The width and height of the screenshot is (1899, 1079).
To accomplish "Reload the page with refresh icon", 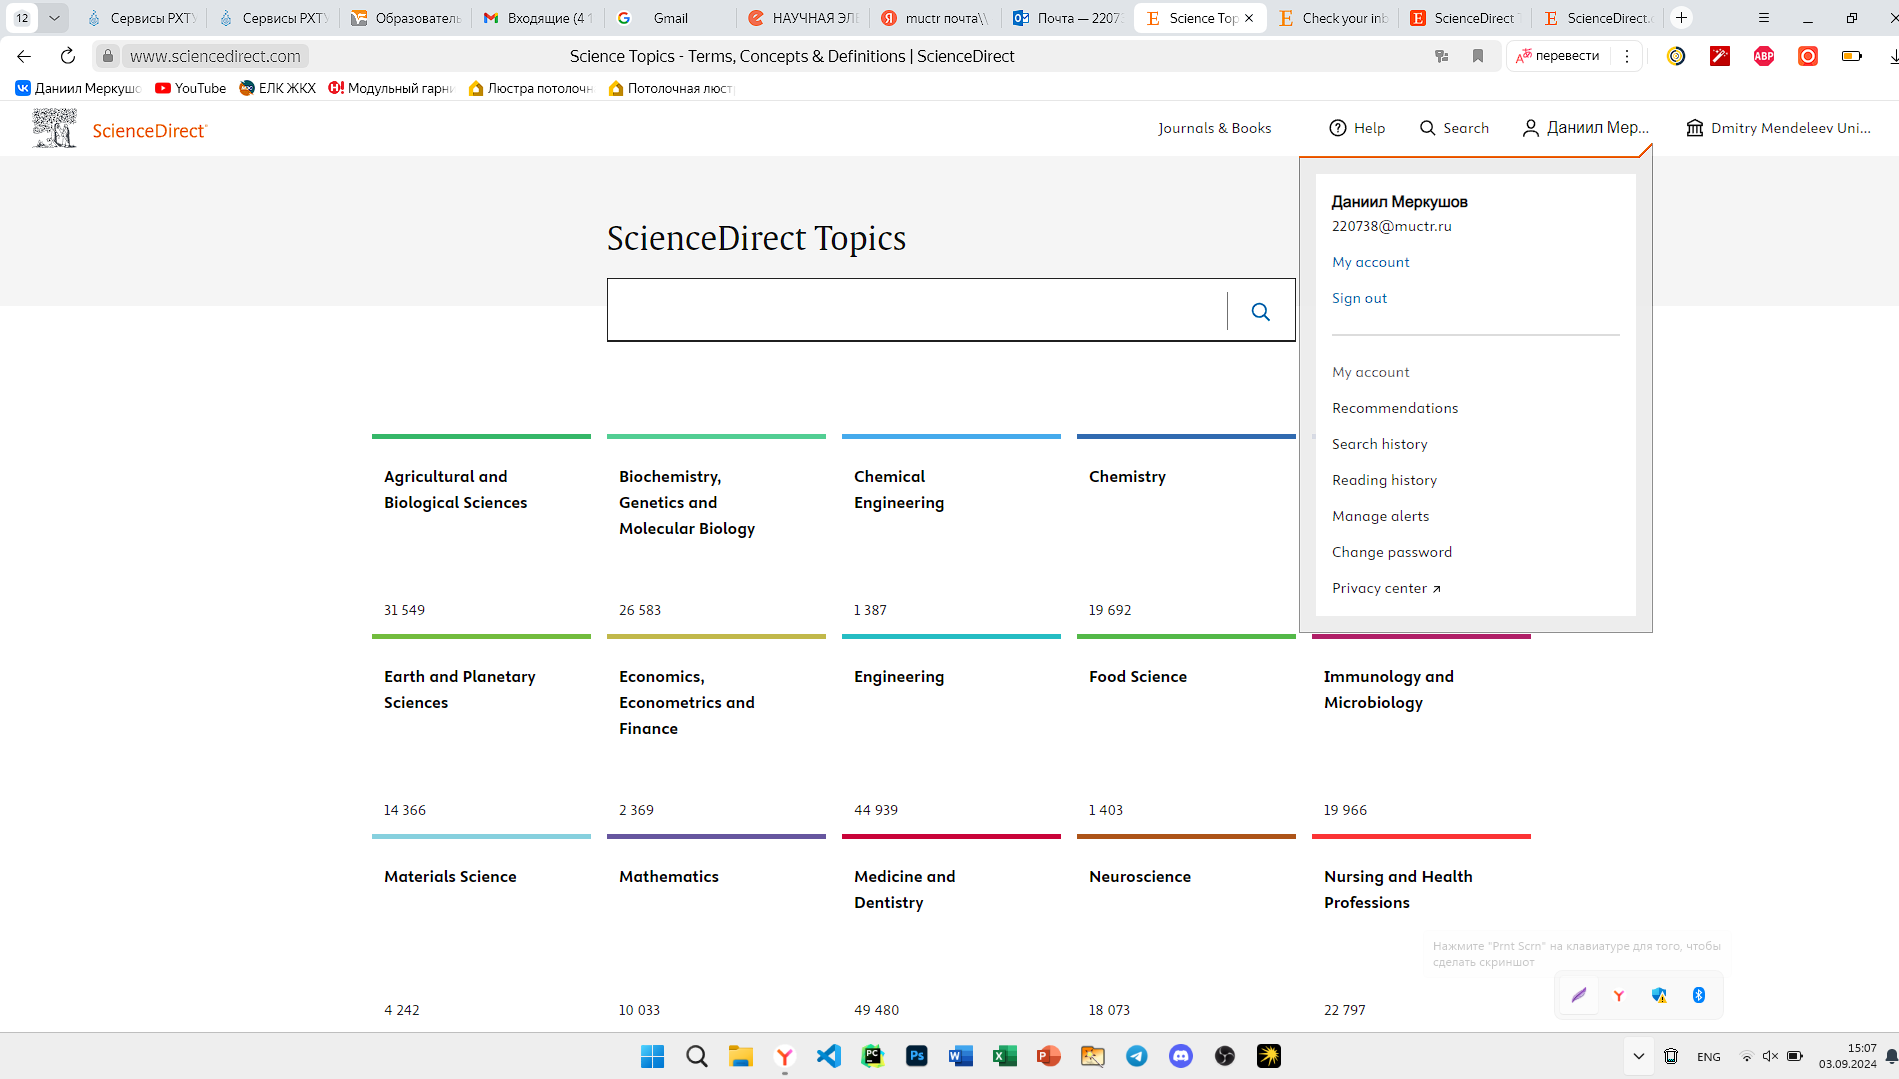I will 68,56.
